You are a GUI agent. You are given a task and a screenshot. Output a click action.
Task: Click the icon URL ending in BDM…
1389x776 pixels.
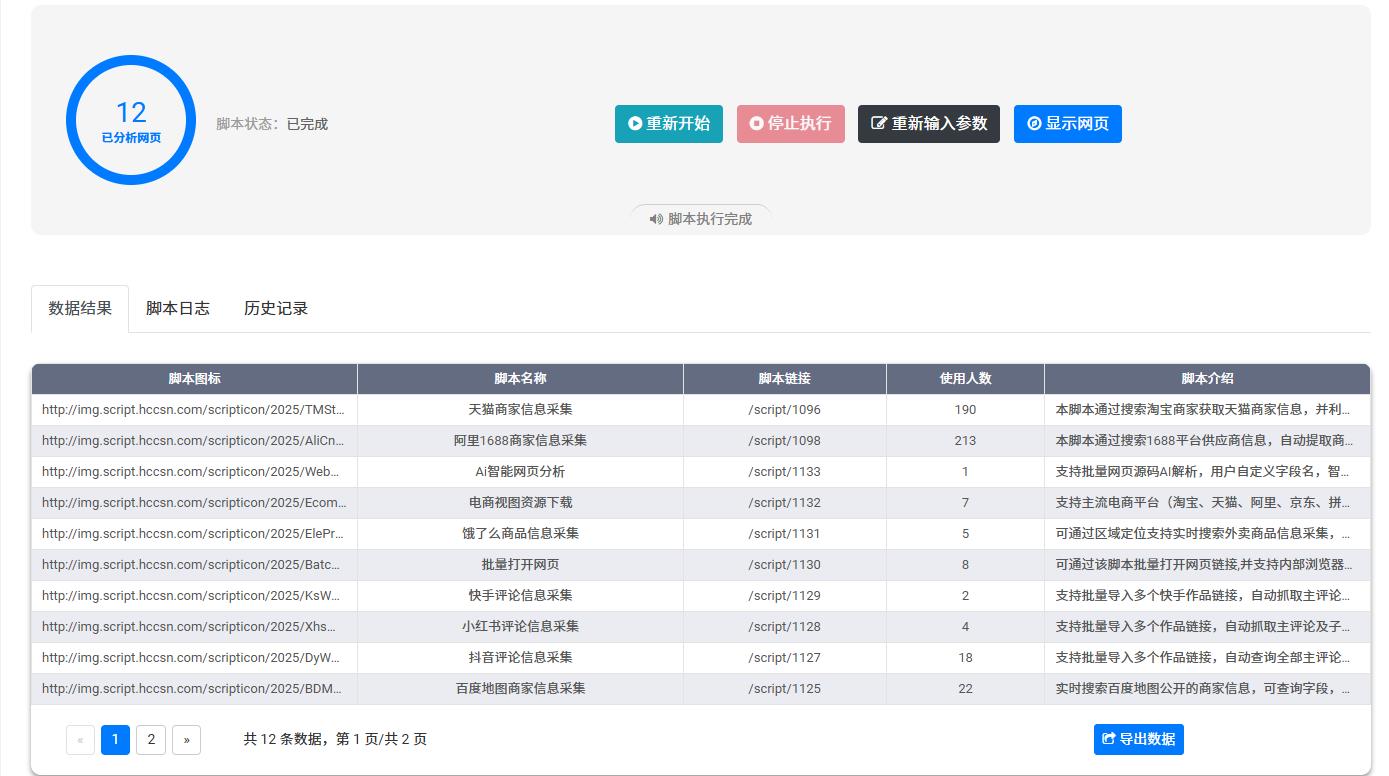tap(194, 689)
